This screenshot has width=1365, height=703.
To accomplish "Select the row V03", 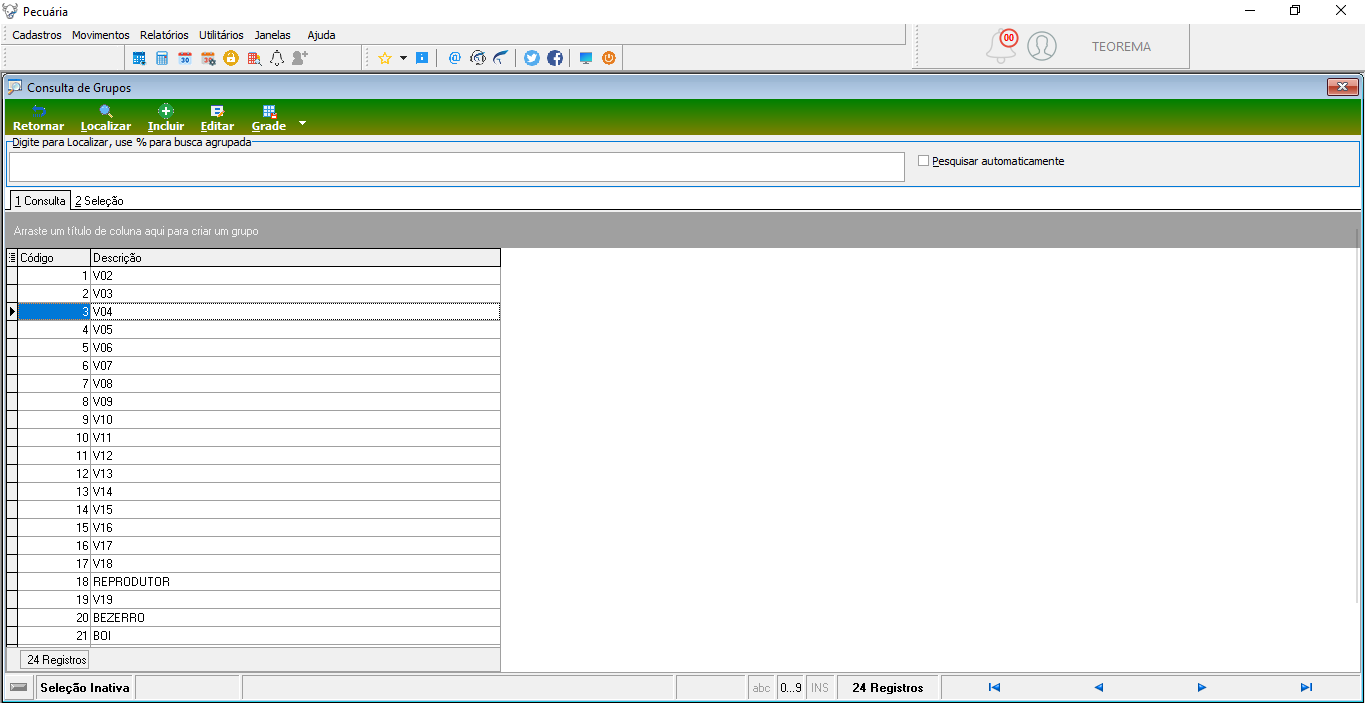I will click(x=259, y=293).
